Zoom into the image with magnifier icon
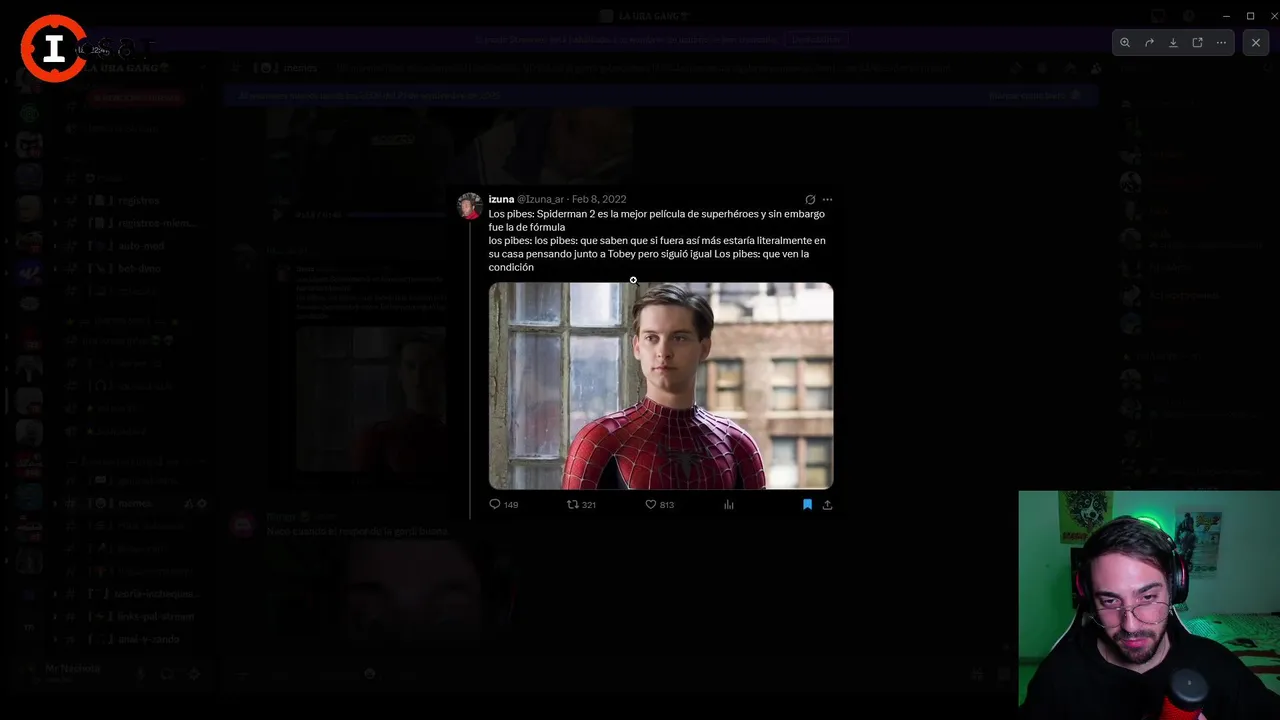The height and width of the screenshot is (720, 1280). [1125, 43]
